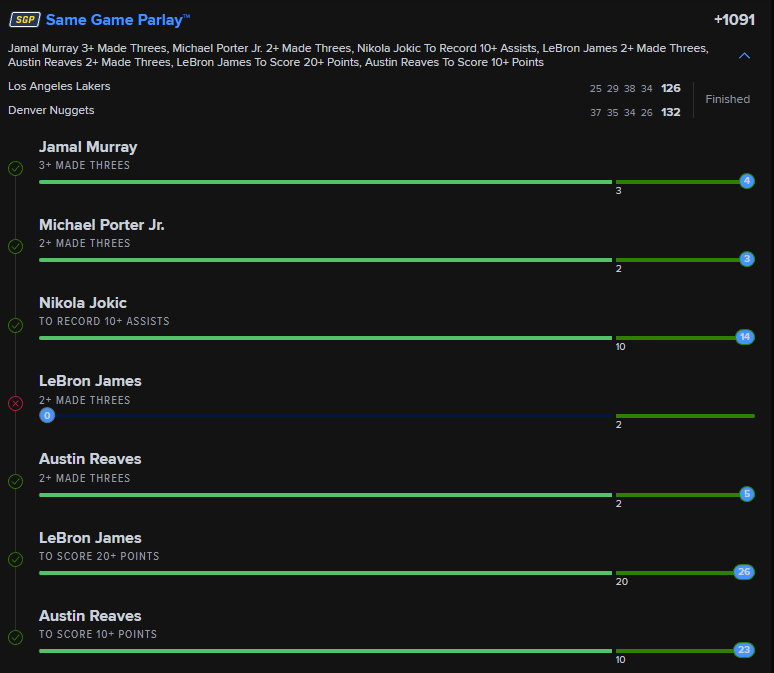Screen dimensions: 774x673
Task: Click the TO RECORD 10+ ASSISTS label
Action: 104,321
